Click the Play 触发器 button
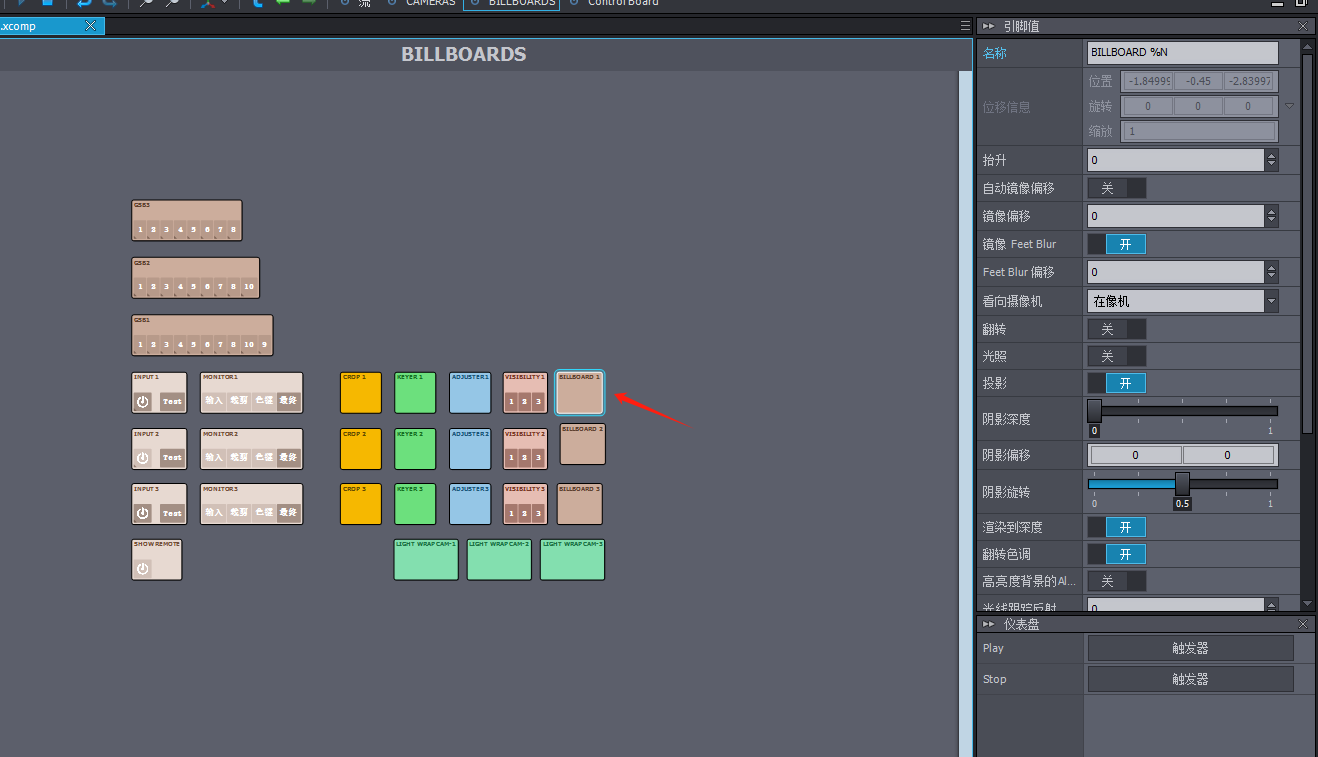1318x757 pixels. (1190, 648)
